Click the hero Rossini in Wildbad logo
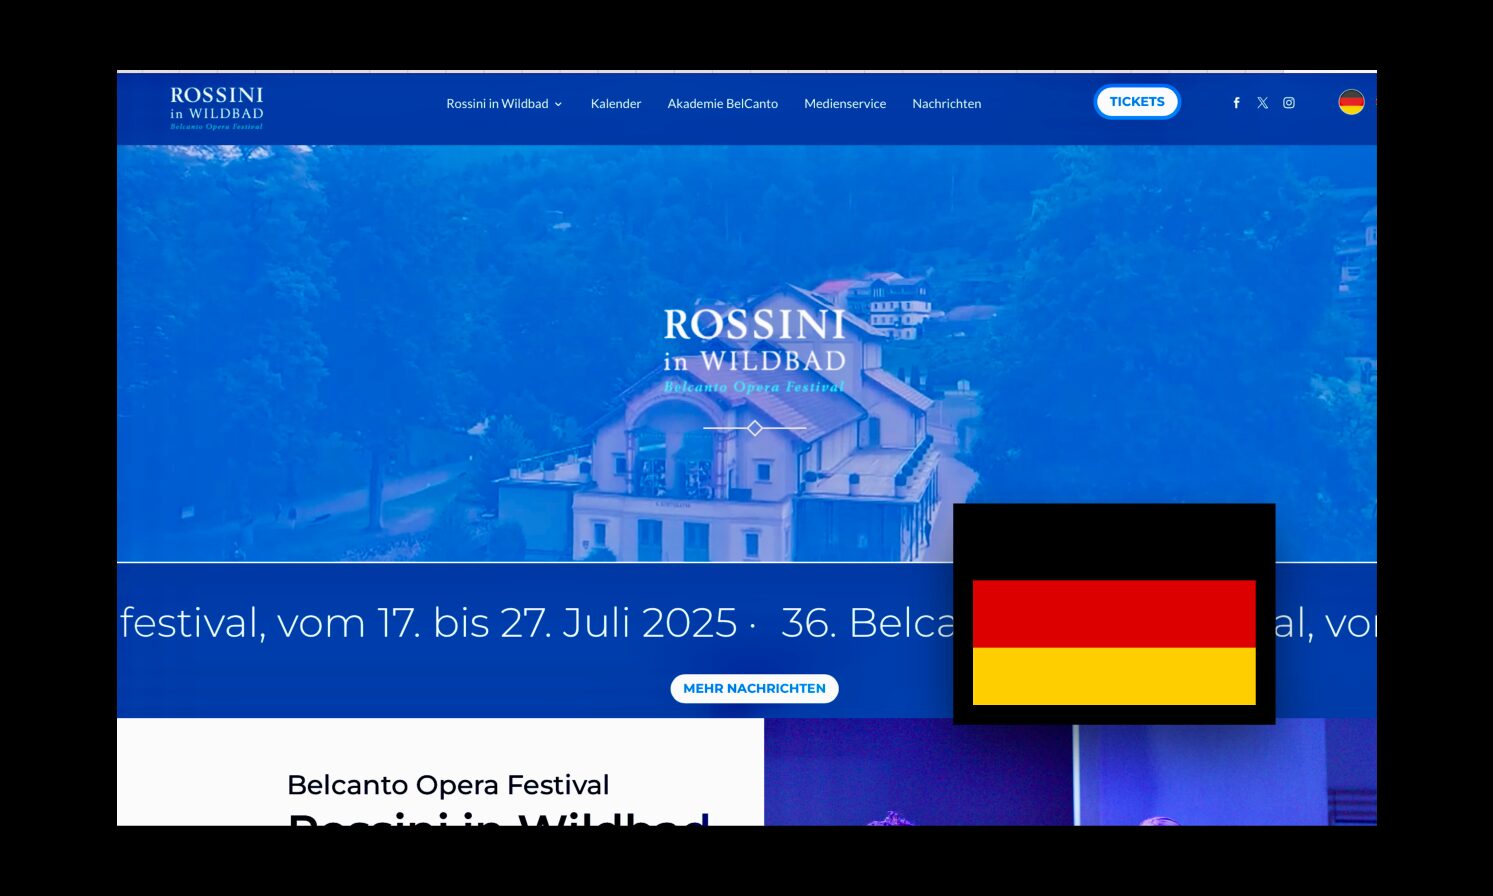Viewport: 1493px width, 896px height. tap(755, 351)
